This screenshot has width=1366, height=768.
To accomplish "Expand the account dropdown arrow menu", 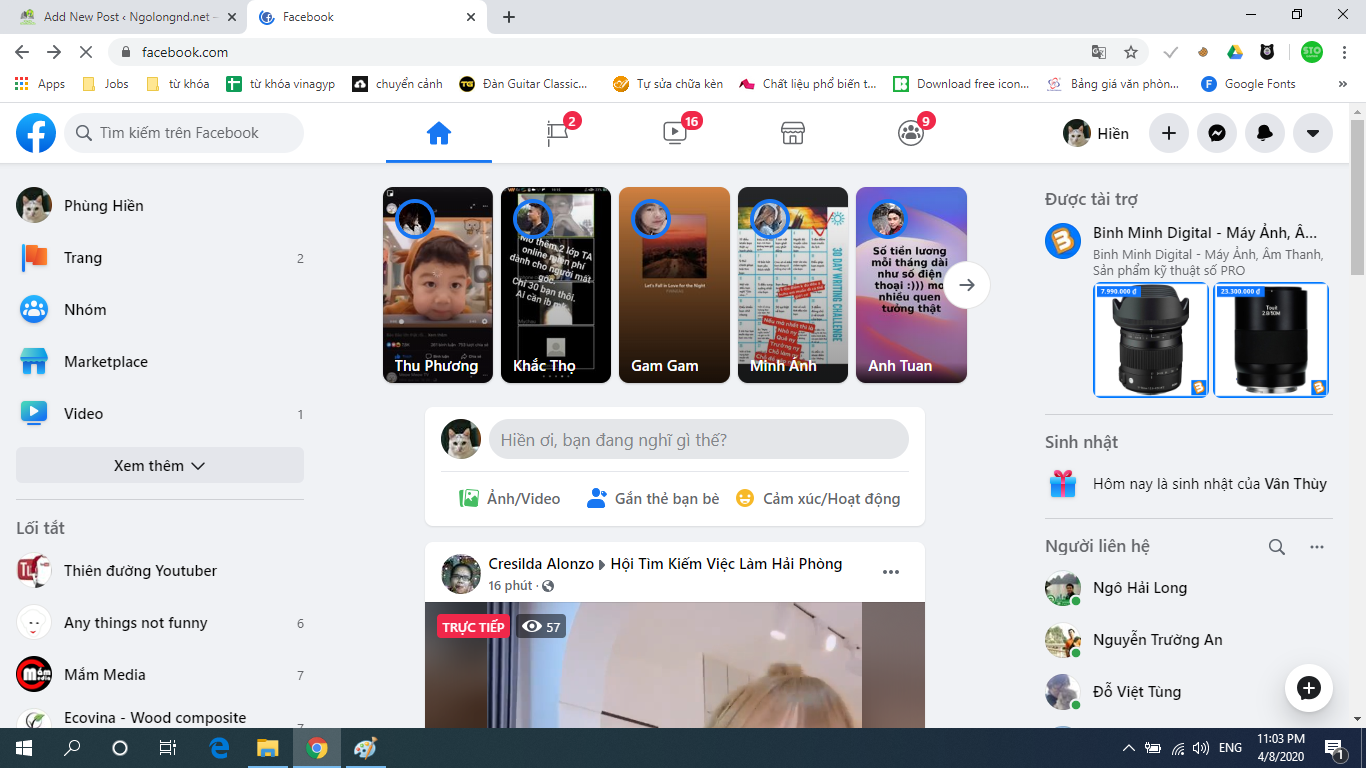I will point(1313,133).
